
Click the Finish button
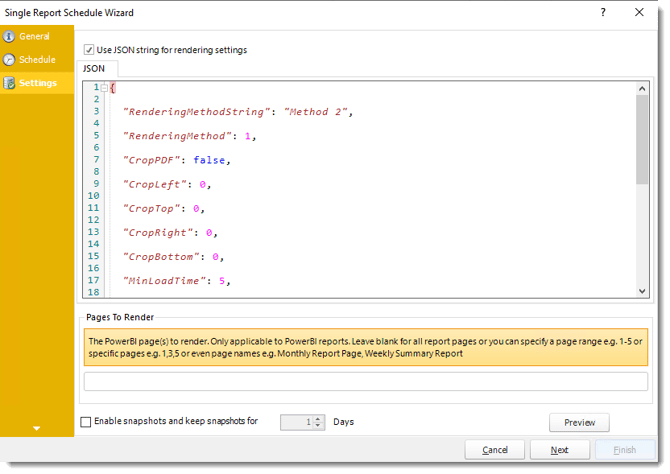click(x=625, y=450)
